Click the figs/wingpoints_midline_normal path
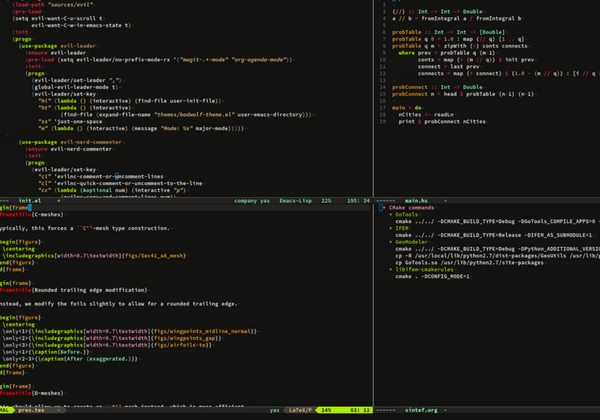Viewport: 600px width, 420px height. coord(204,331)
